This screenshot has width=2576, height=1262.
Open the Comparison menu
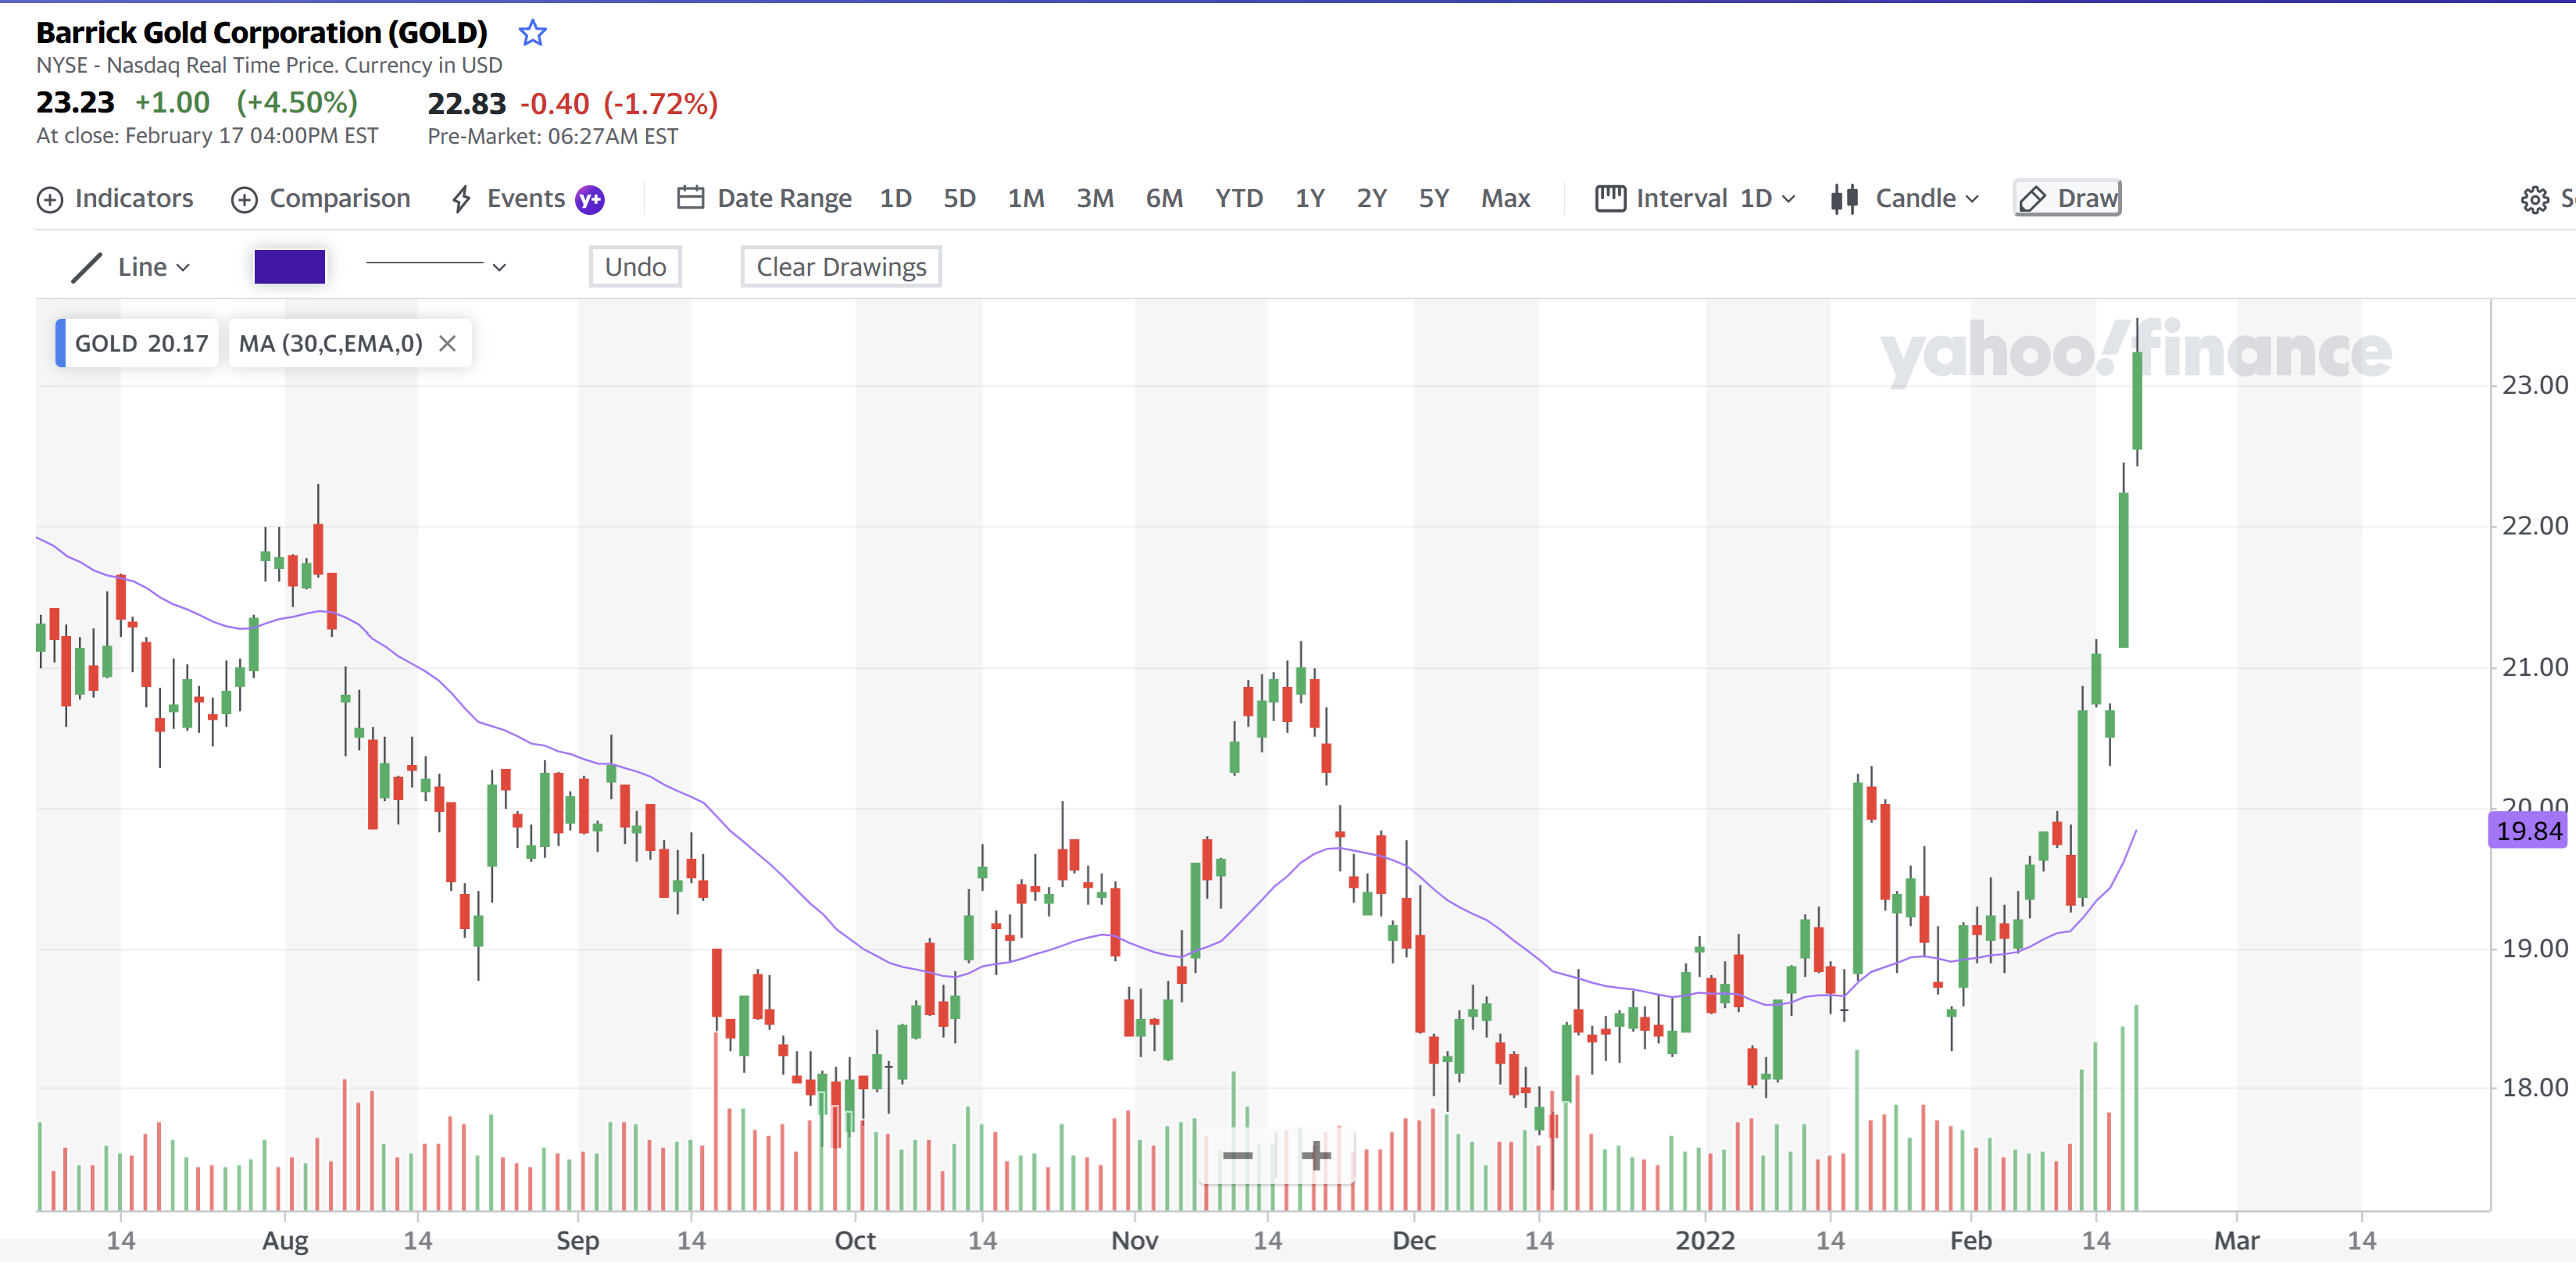click(x=321, y=199)
